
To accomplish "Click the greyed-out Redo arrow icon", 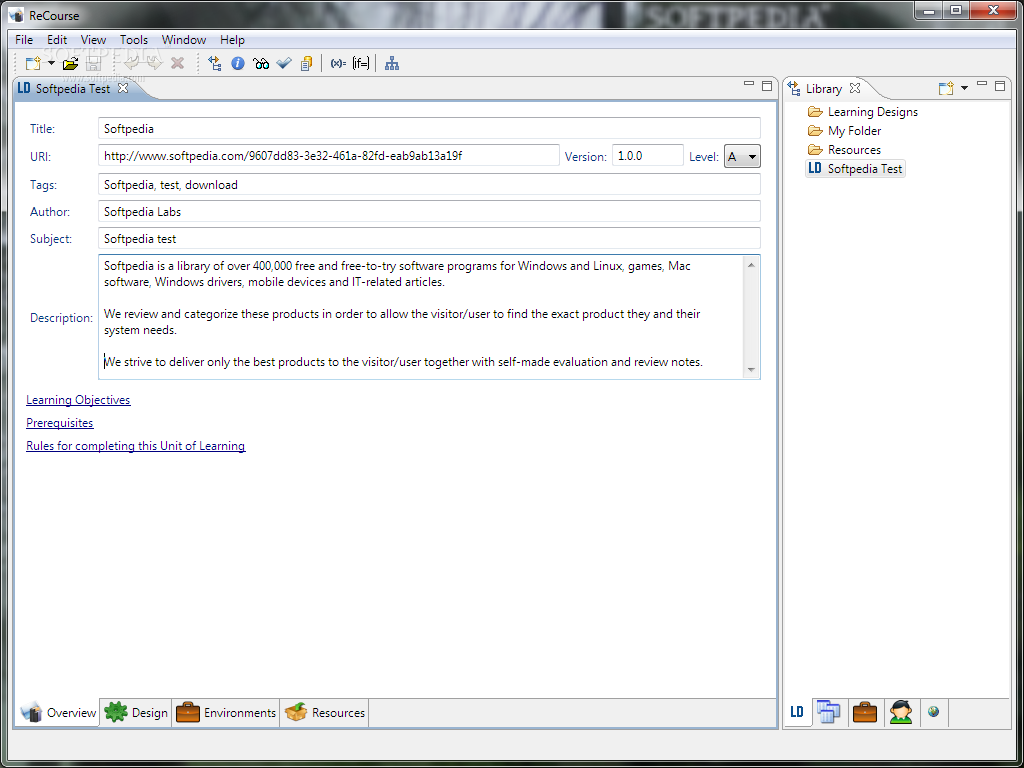I will click(x=154, y=63).
